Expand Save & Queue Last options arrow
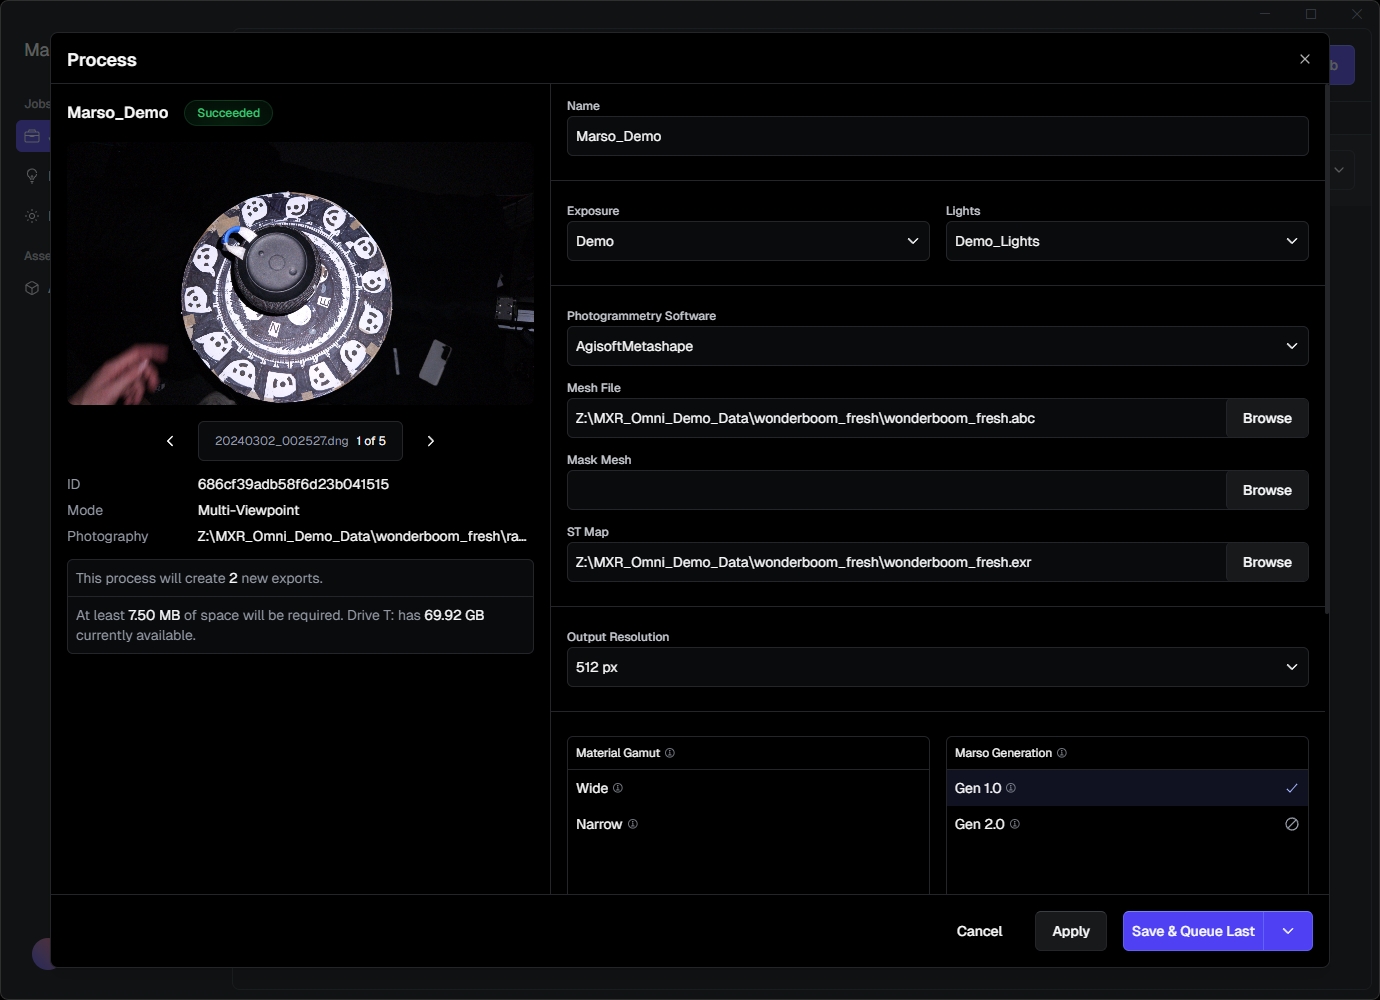The height and width of the screenshot is (1000, 1380). [x=1288, y=931]
